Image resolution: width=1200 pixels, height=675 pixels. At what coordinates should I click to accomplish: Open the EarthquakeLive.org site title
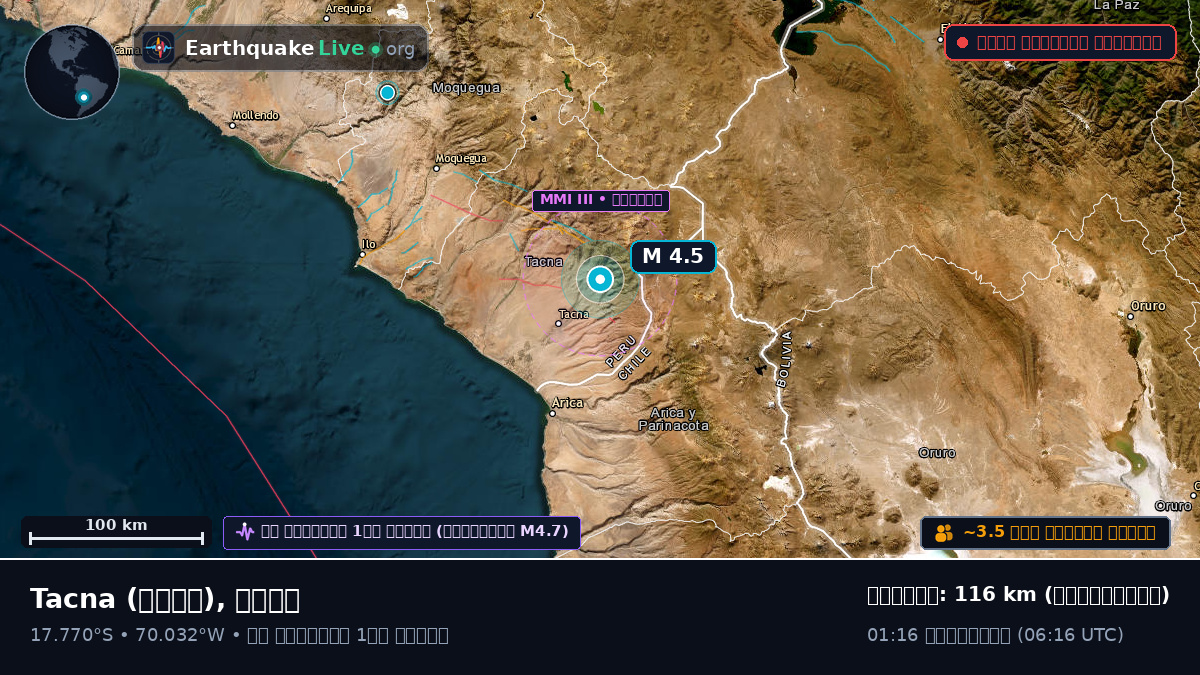[x=300, y=48]
